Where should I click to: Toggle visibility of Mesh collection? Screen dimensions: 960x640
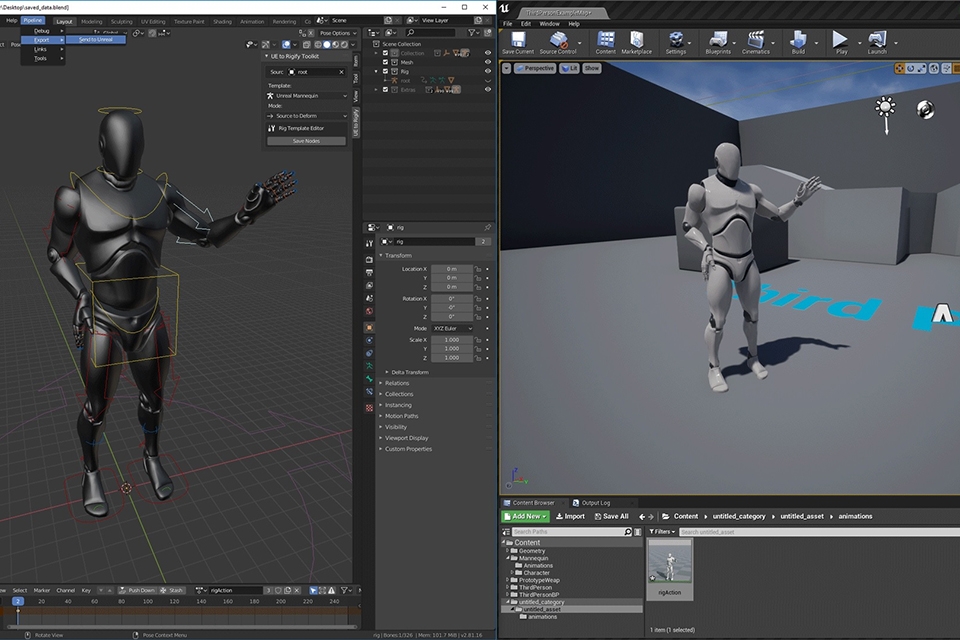point(487,62)
